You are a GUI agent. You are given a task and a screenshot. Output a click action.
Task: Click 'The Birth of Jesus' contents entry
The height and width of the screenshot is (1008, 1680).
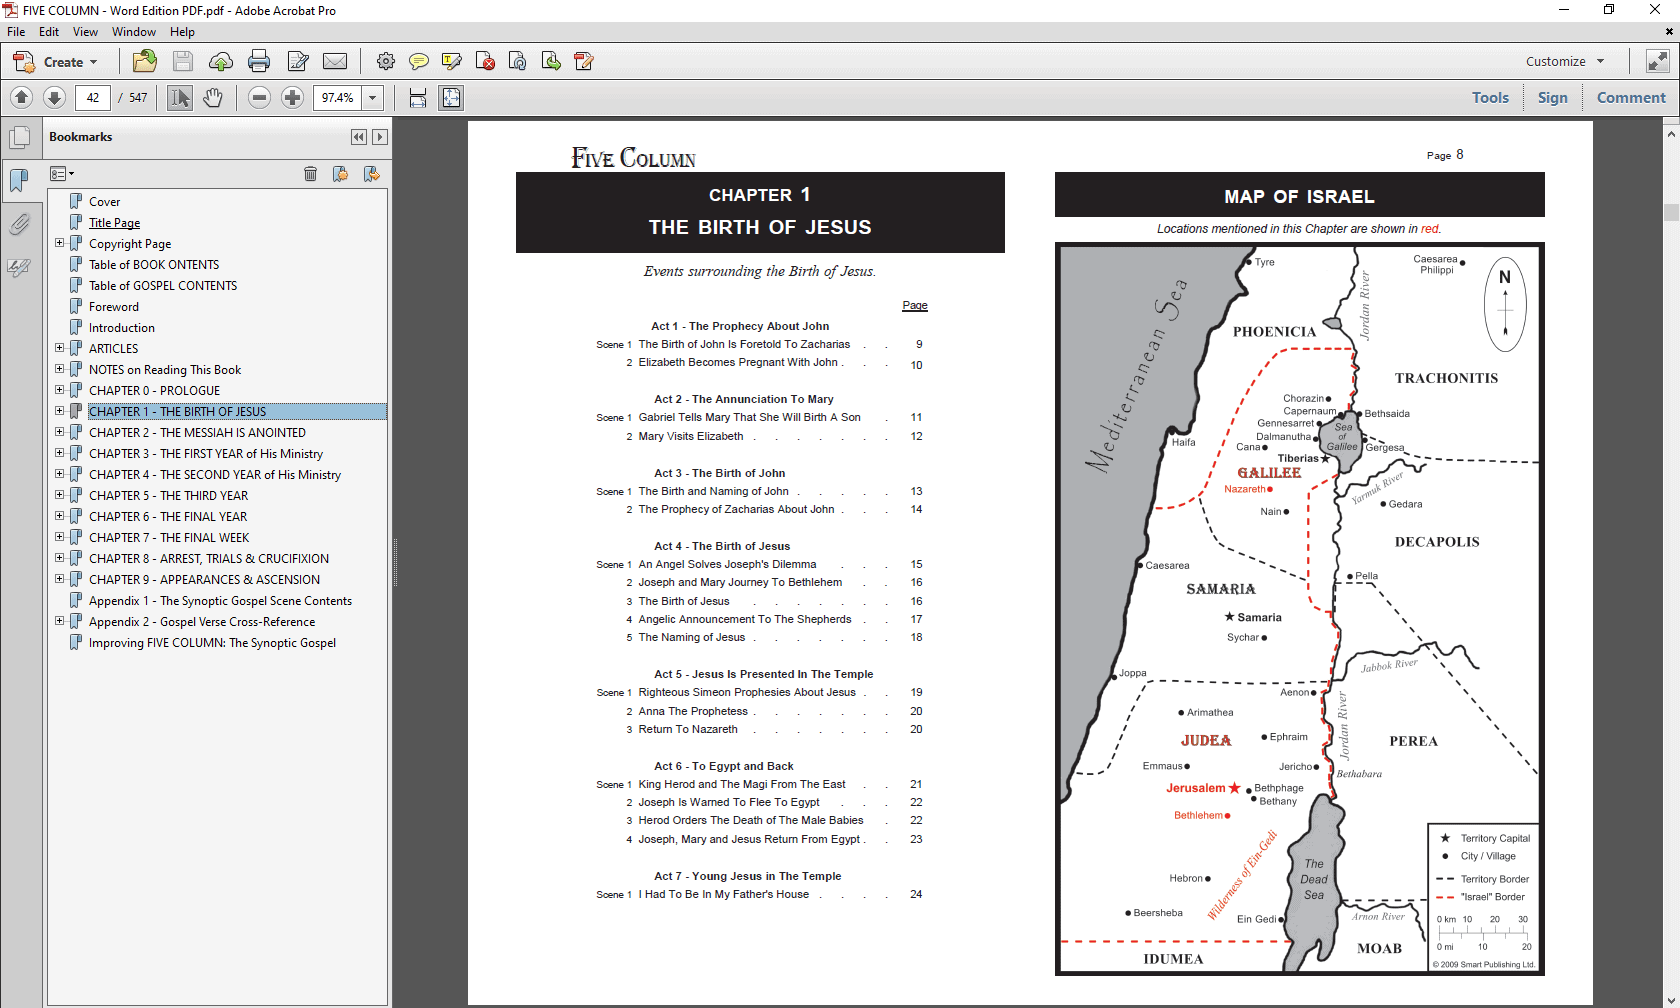[x=684, y=601]
